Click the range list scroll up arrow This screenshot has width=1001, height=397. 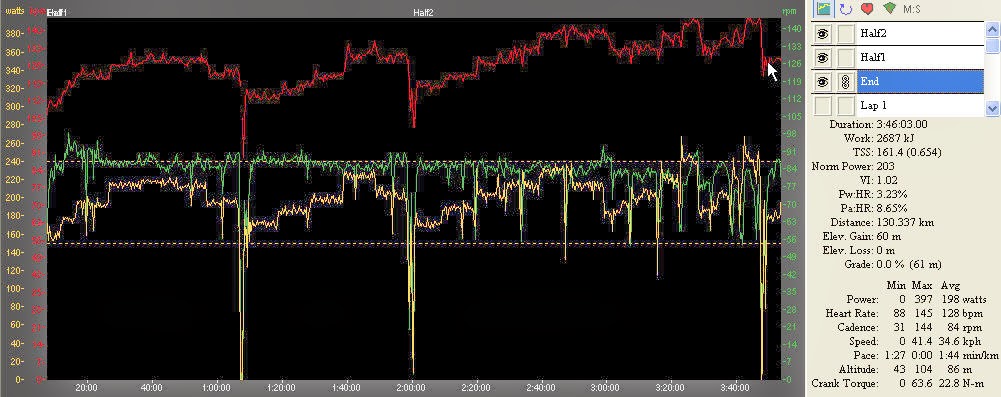point(992,29)
